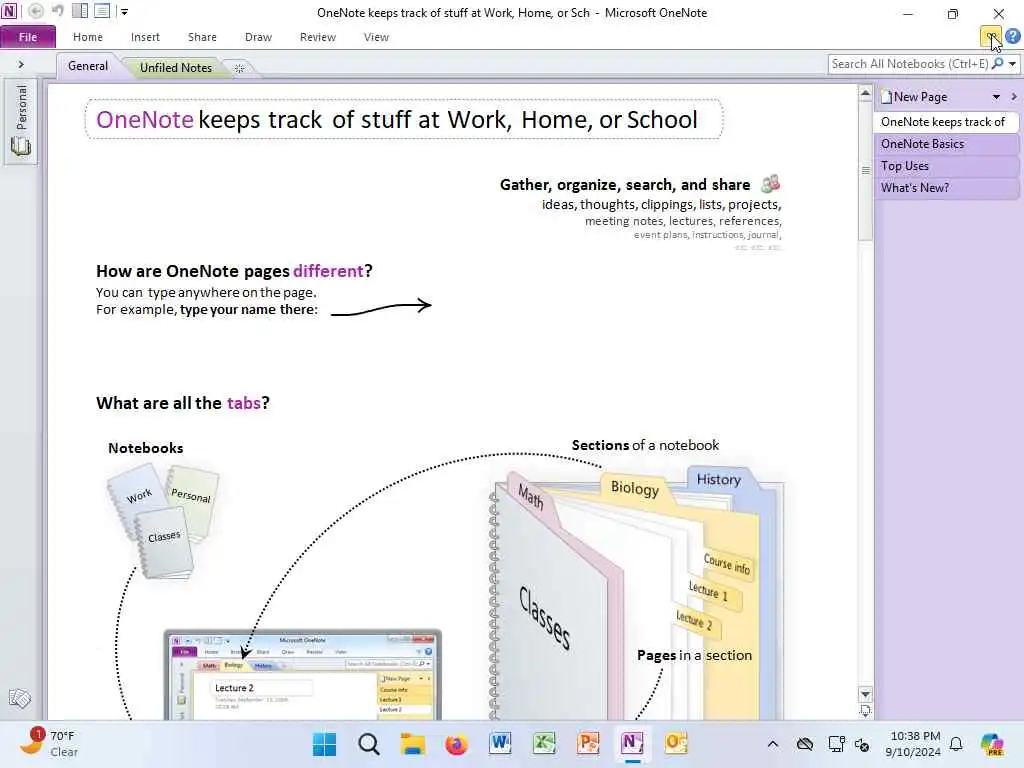This screenshot has width=1024, height=768.
Task: Open the Windows Start menu
Action: [325, 744]
